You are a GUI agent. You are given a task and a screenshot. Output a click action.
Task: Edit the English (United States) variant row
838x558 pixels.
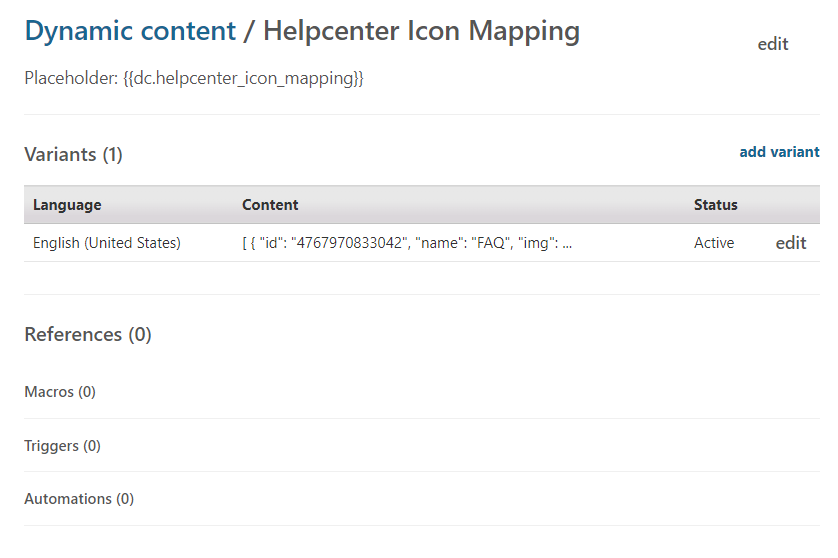pyautogui.click(x=791, y=243)
